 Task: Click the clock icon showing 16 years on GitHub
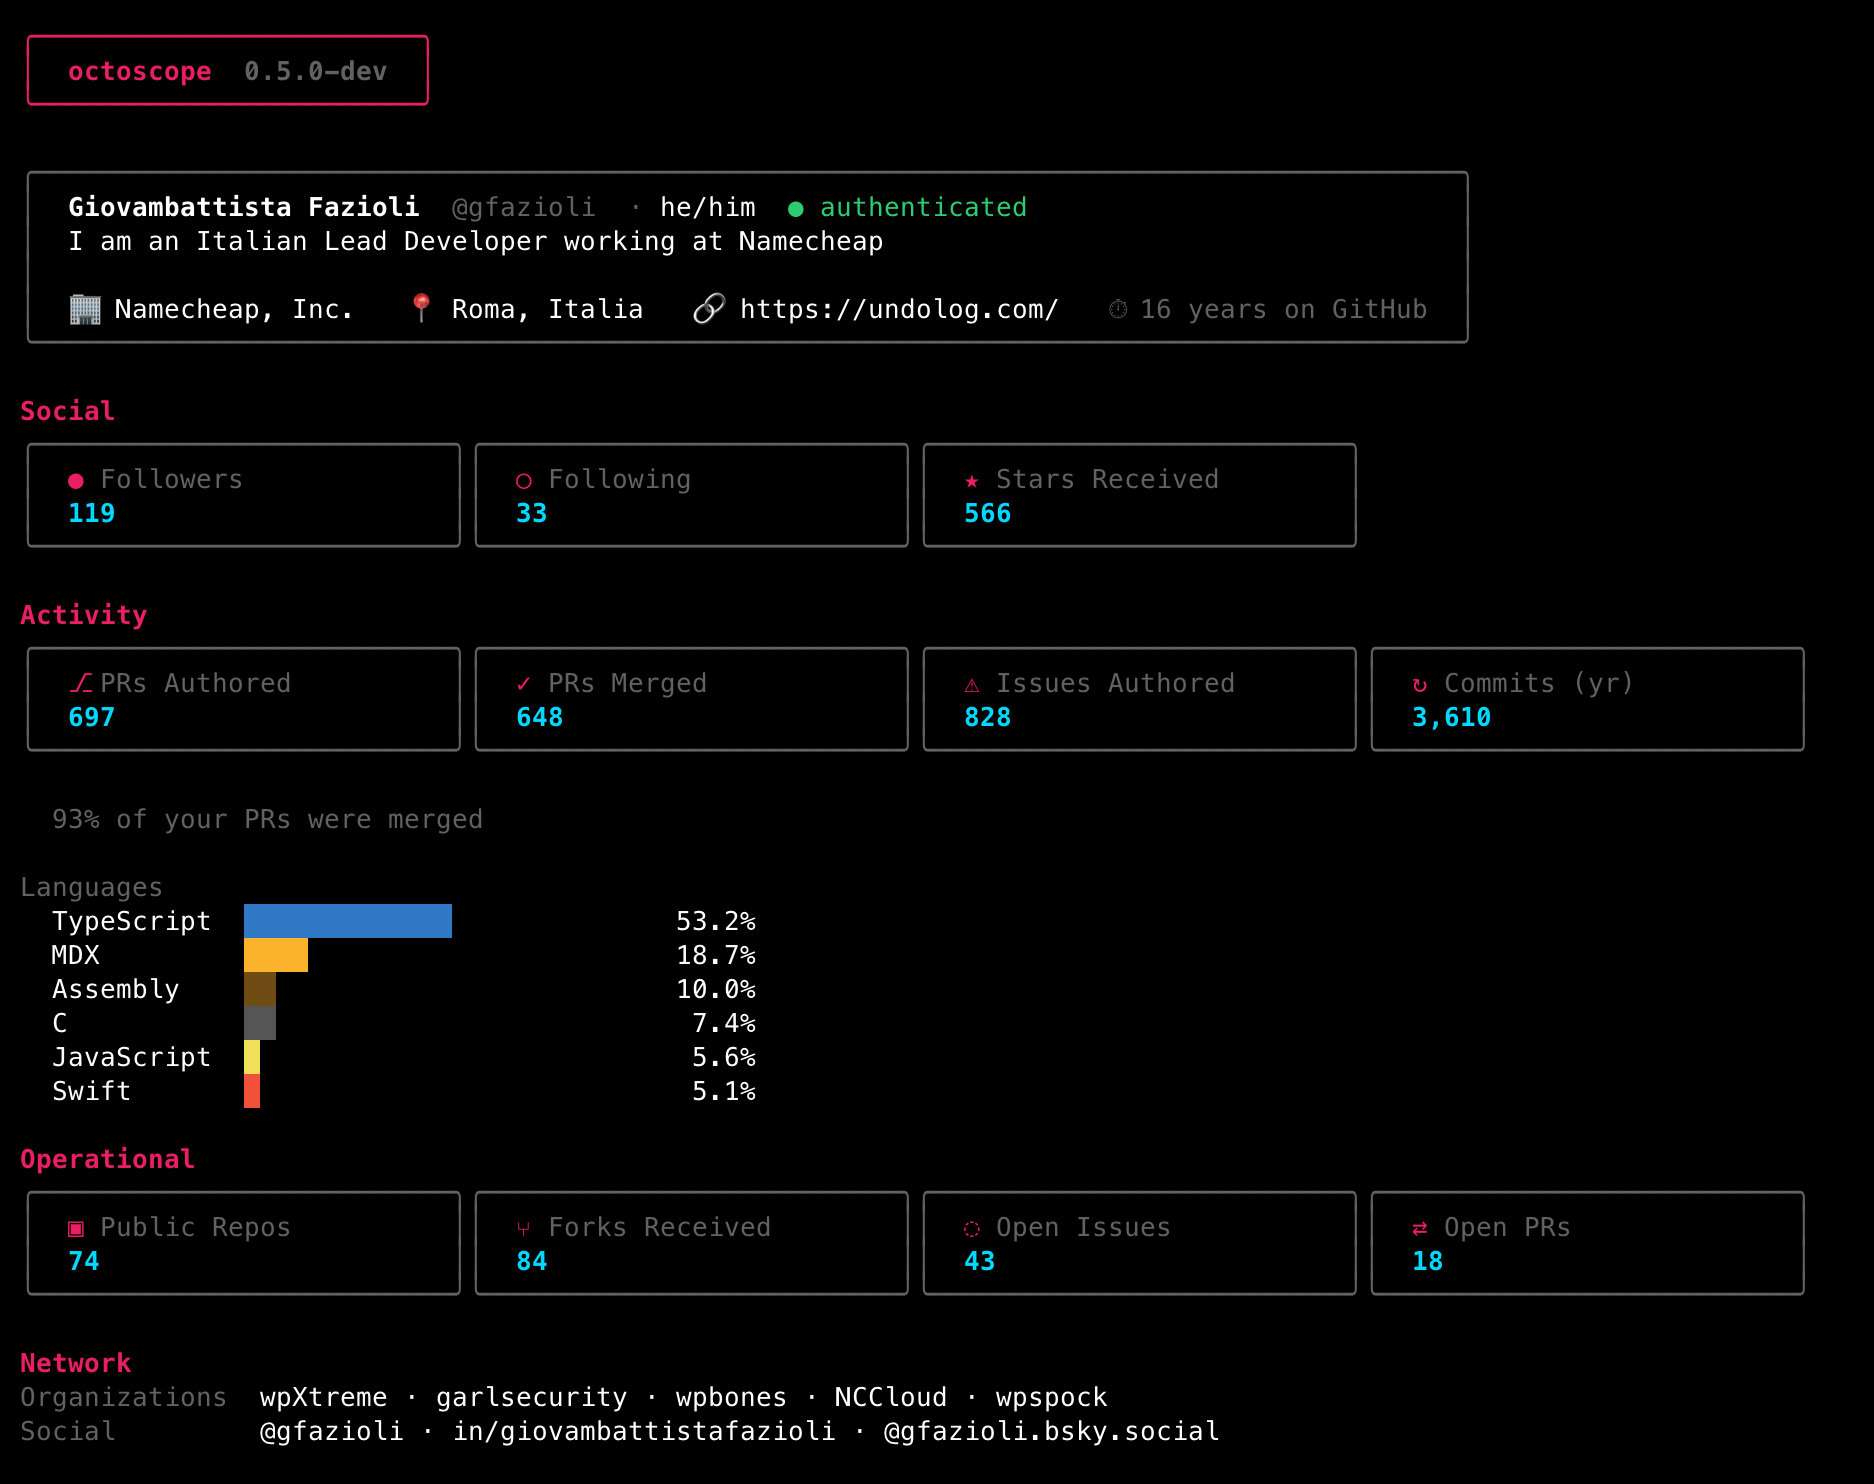pyautogui.click(x=1117, y=309)
